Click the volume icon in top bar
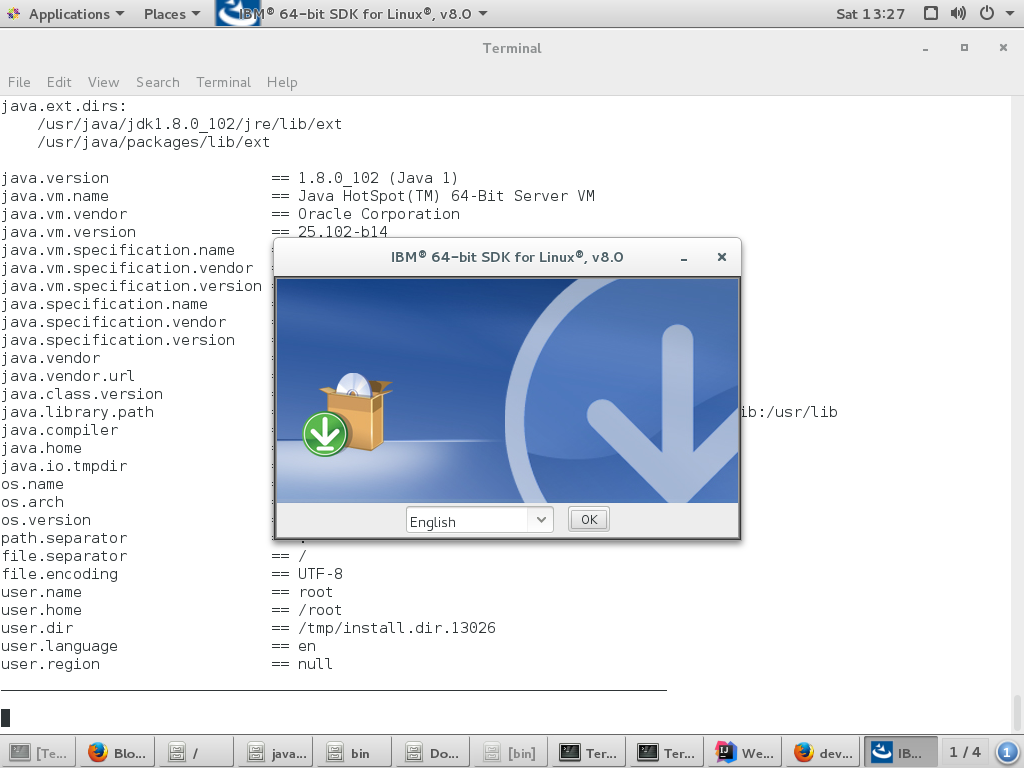Image resolution: width=1024 pixels, height=768 pixels. [x=958, y=14]
